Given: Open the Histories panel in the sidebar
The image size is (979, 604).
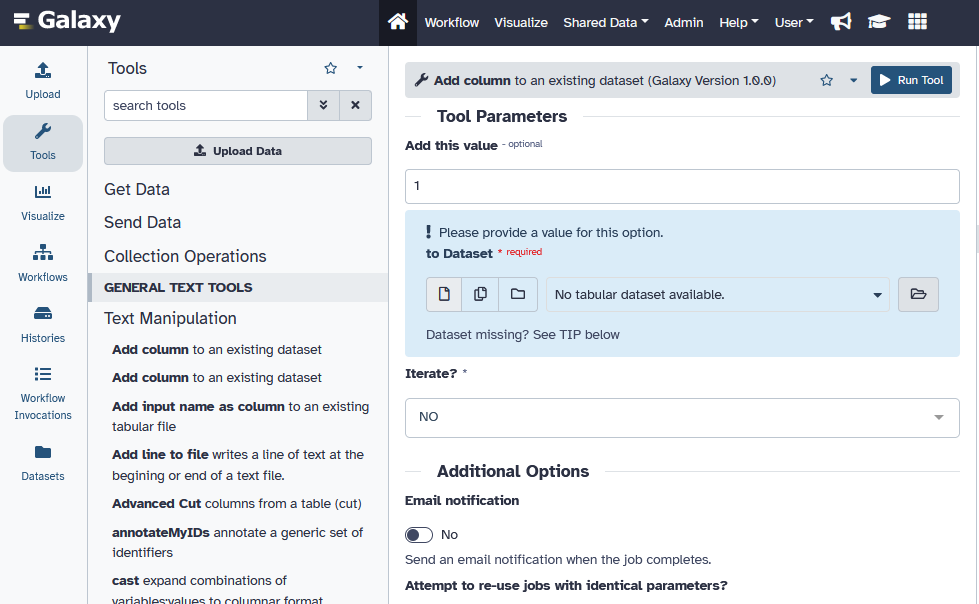Looking at the screenshot, I should coord(42,325).
